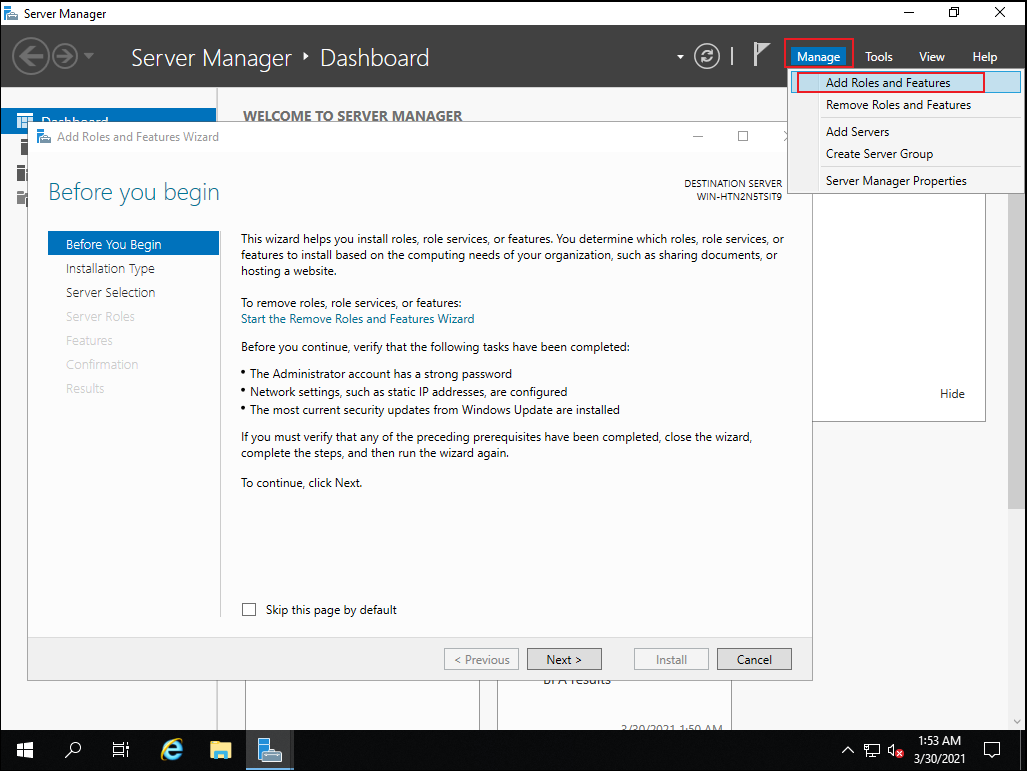Expand the dropdown arrow left of refresh
This screenshot has width=1027, height=771.
point(680,57)
